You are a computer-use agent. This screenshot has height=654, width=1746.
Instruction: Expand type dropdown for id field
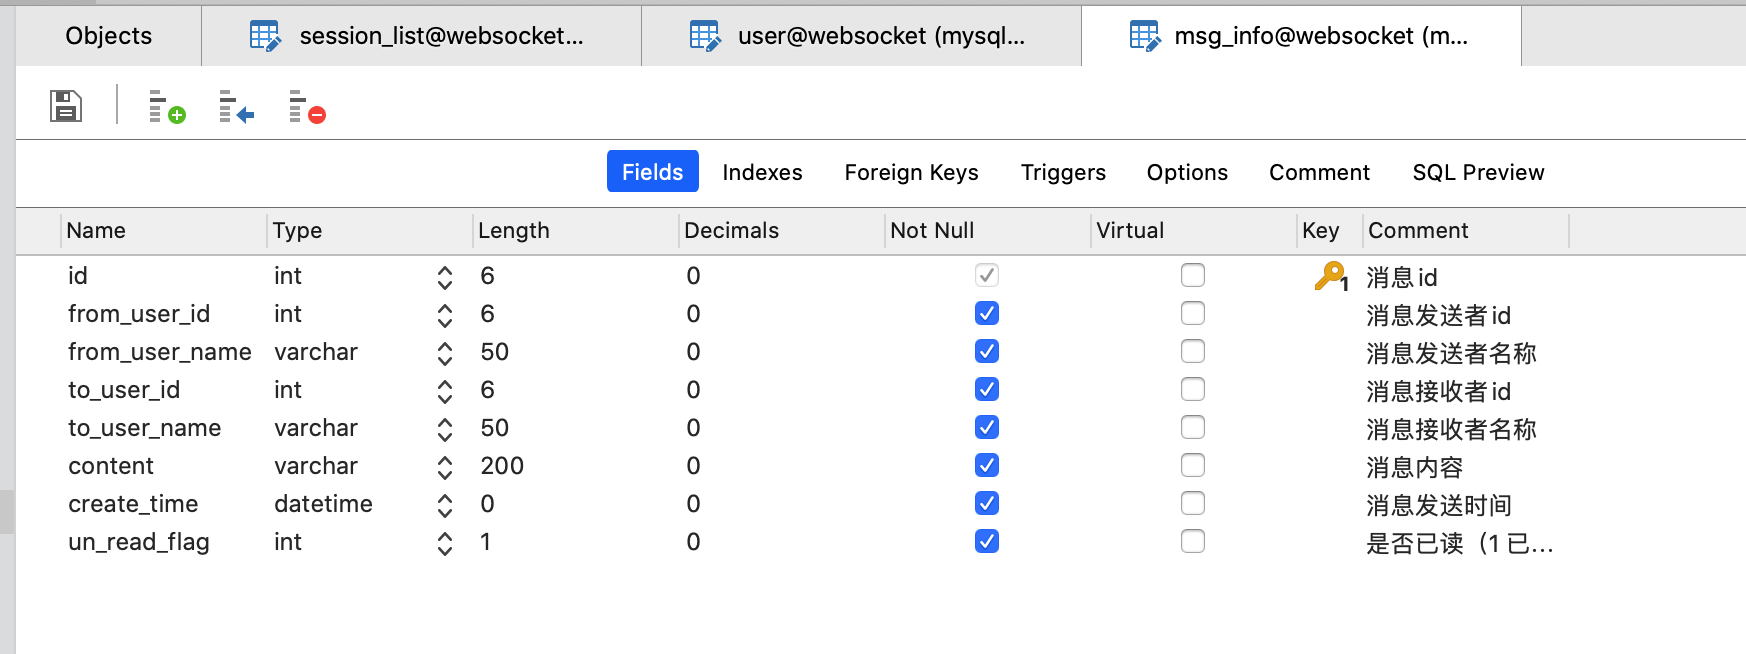(445, 277)
